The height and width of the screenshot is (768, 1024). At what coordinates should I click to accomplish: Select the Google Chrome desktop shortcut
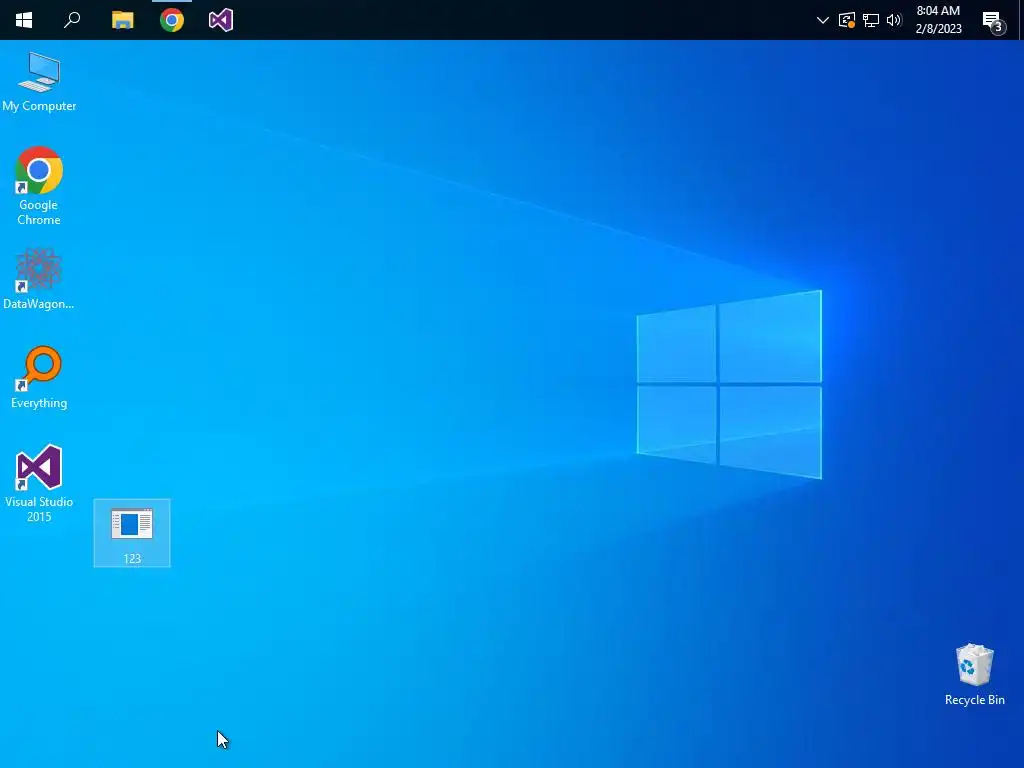coord(39,186)
